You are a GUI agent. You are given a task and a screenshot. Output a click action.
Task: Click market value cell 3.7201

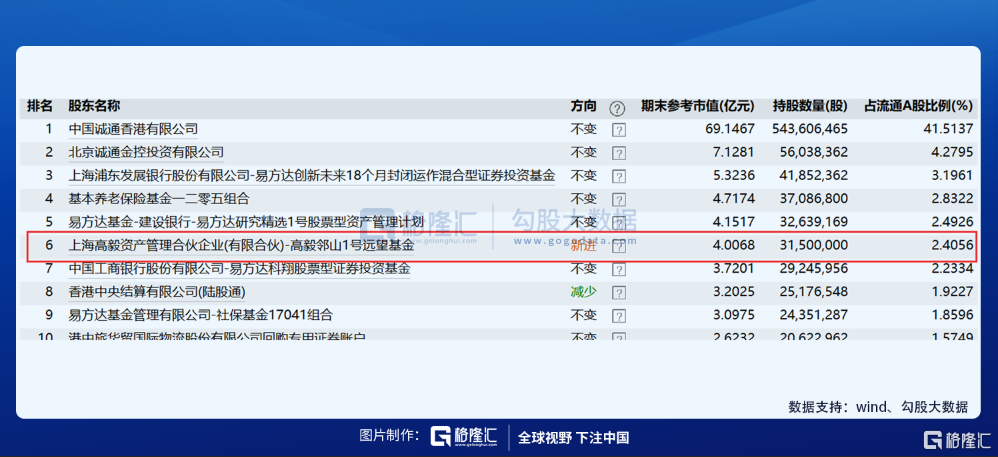(733, 268)
